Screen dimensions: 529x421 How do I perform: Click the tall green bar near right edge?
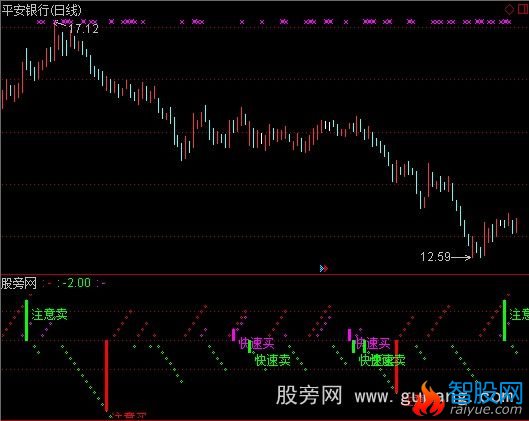(x=504, y=320)
